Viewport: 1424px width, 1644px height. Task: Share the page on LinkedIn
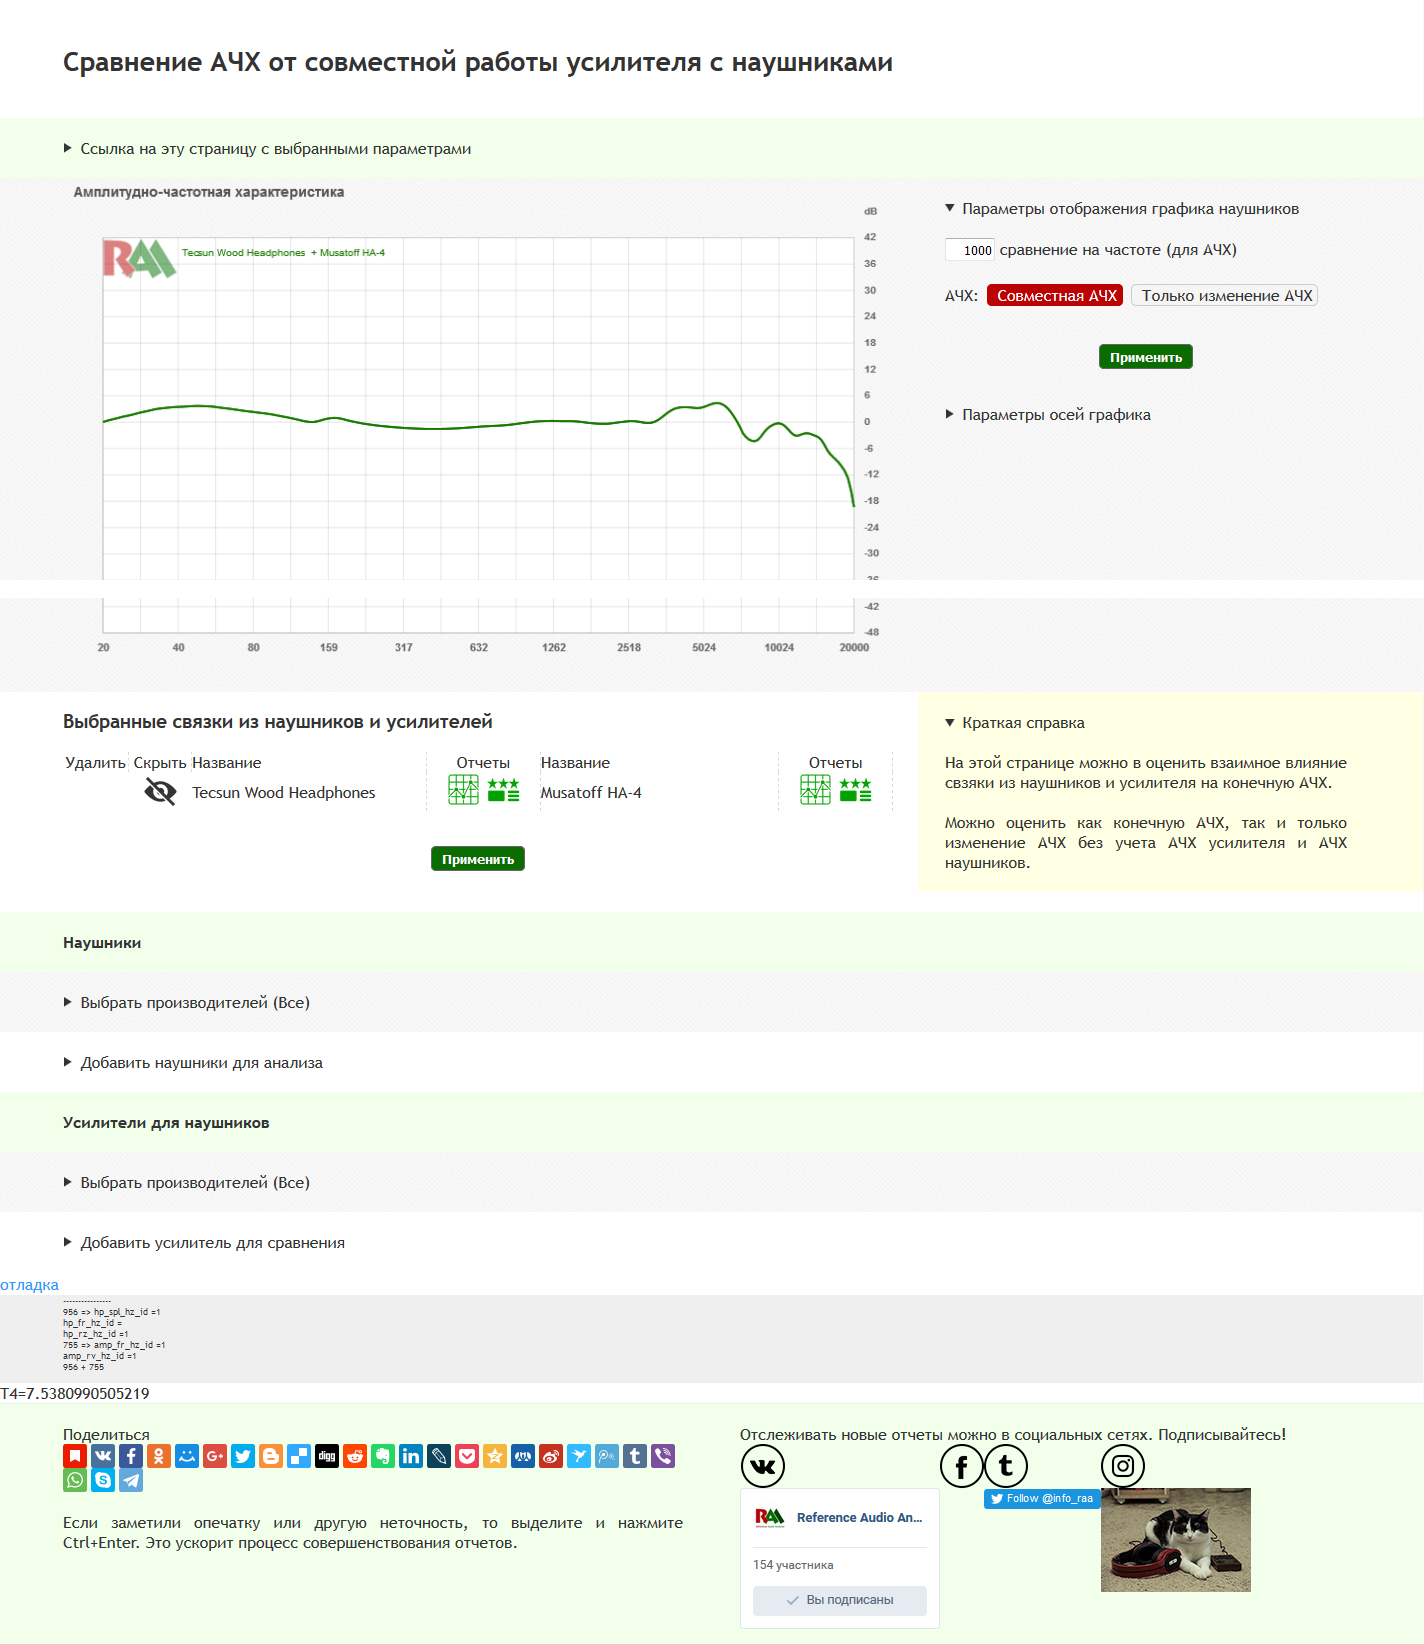[x=411, y=1456]
